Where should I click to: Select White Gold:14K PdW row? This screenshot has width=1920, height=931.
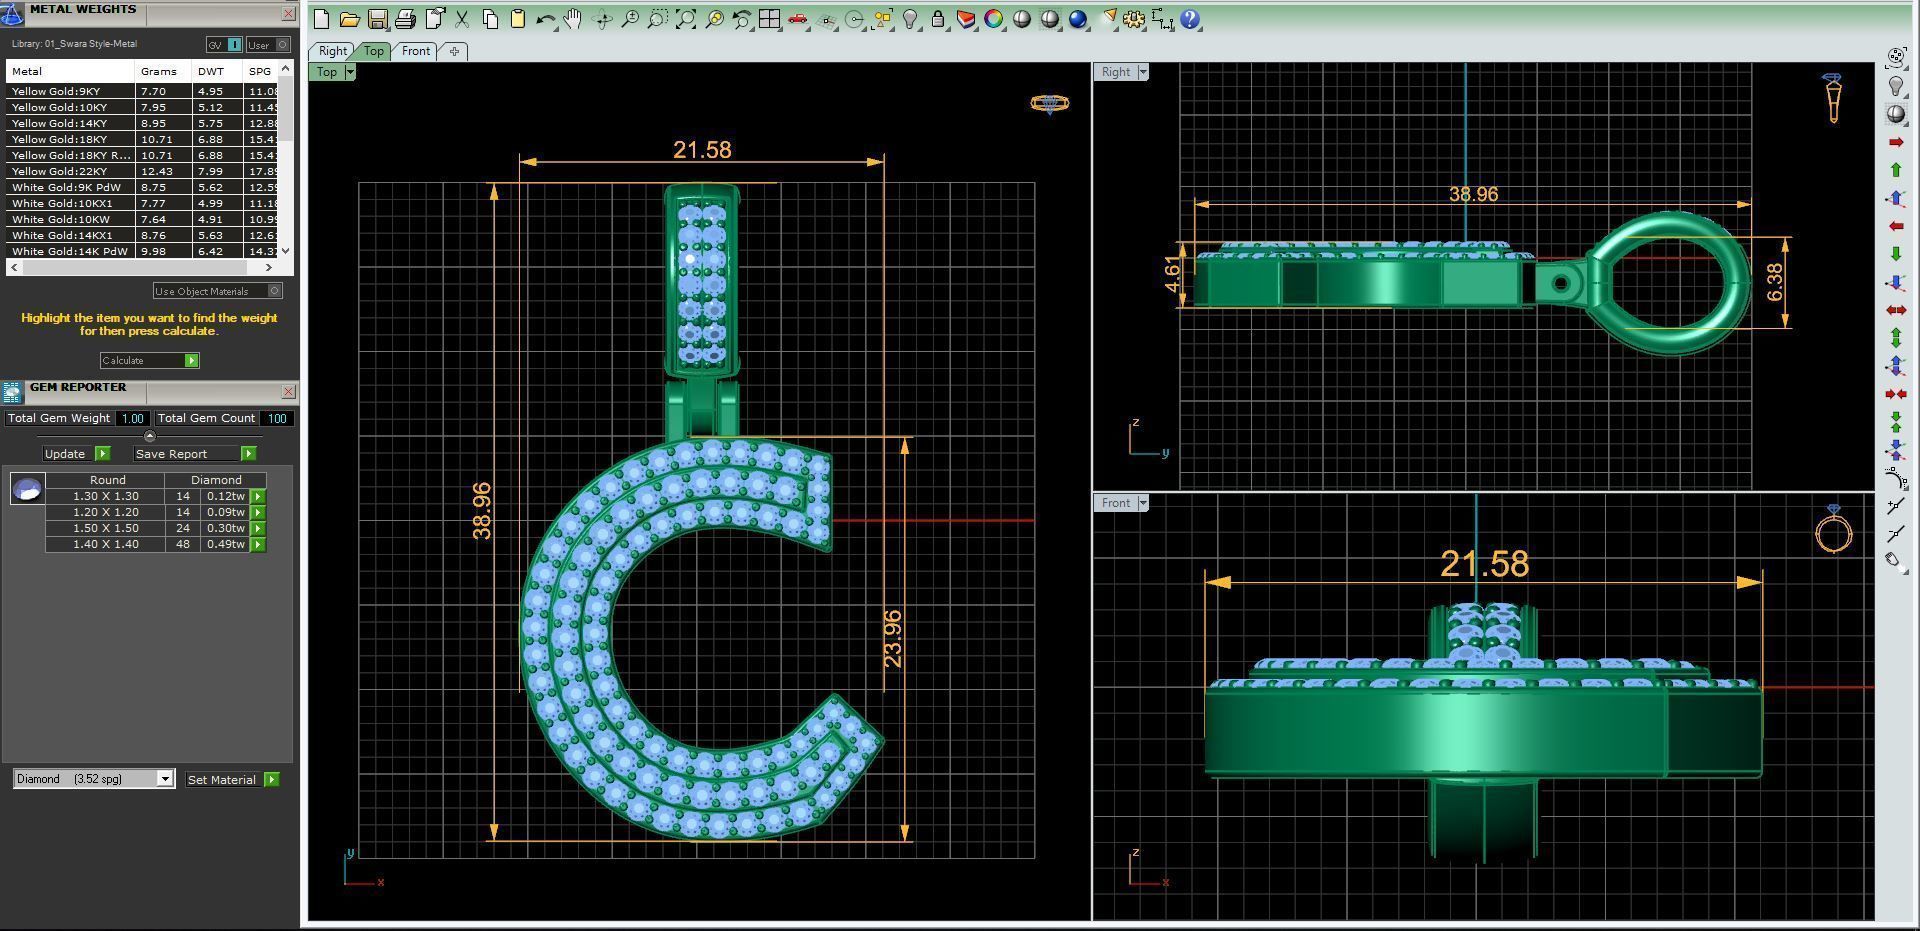pyautogui.click(x=142, y=251)
